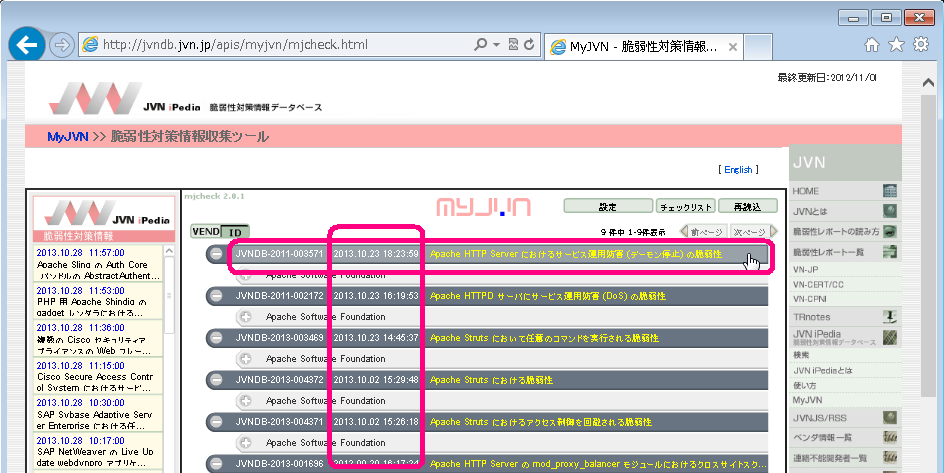Open feed item 2013.10.28 10:30:00 SAP Sybase

point(98,414)
